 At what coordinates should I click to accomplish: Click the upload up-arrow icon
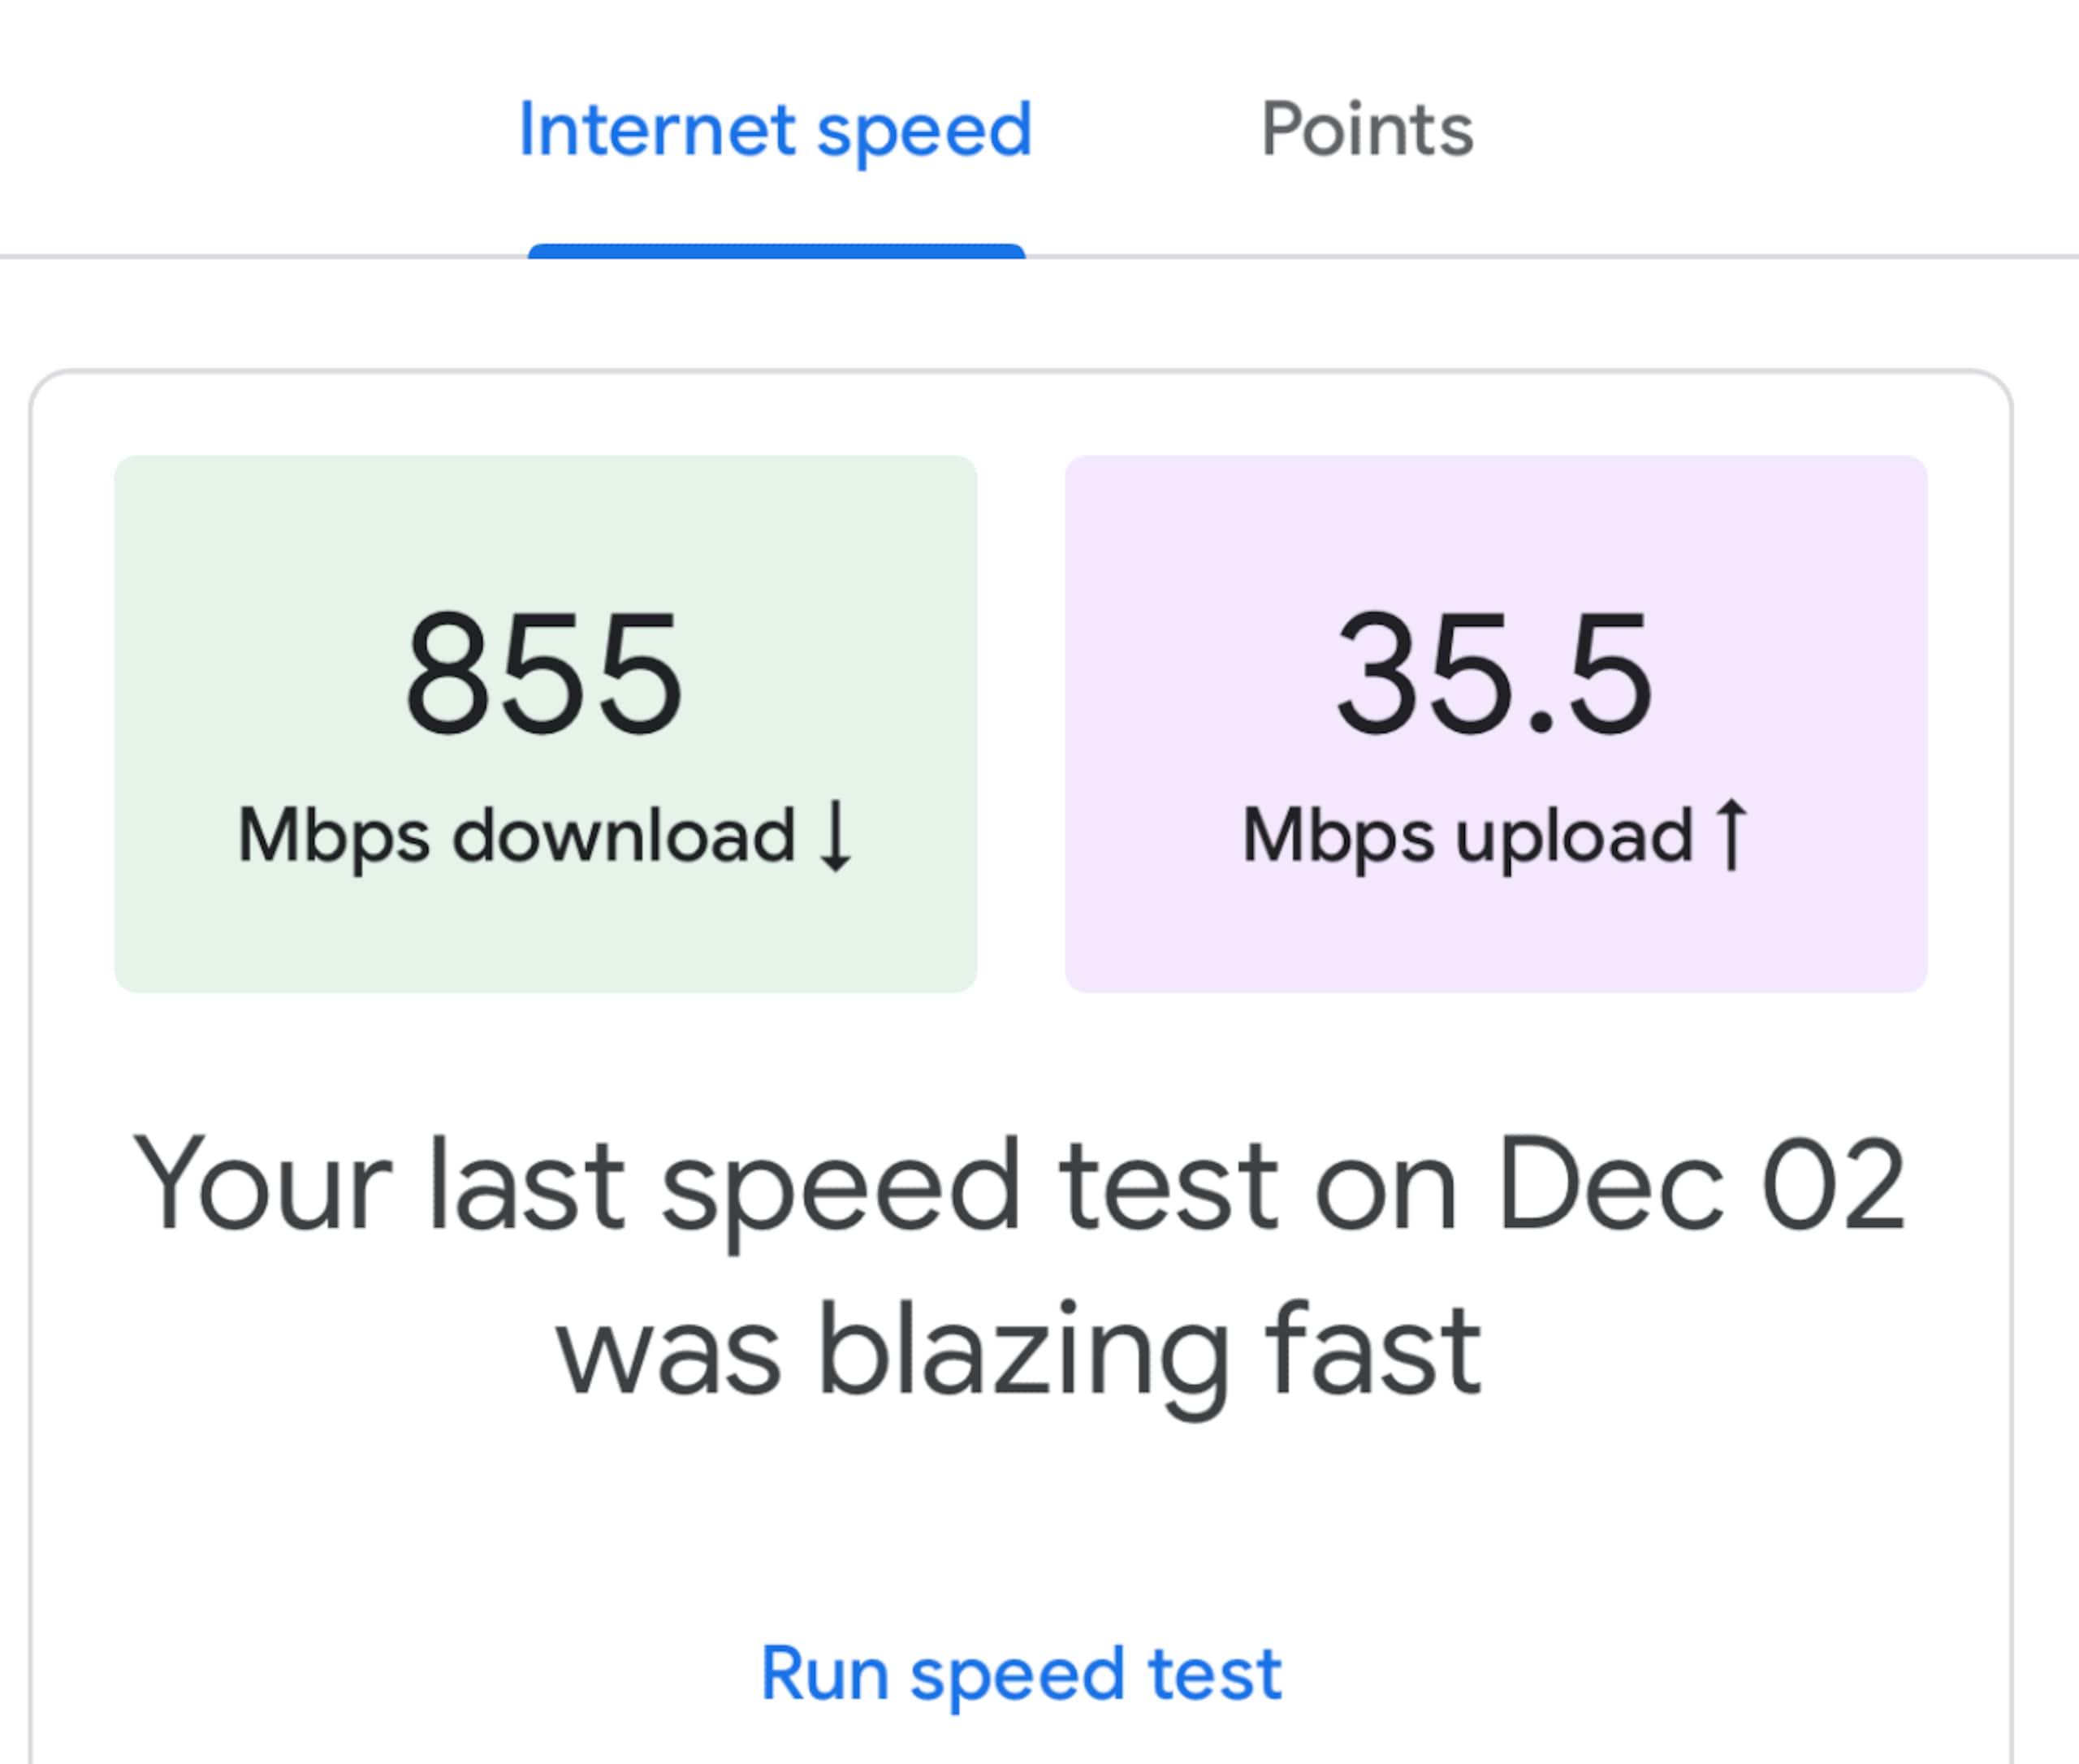point(1731,835)
